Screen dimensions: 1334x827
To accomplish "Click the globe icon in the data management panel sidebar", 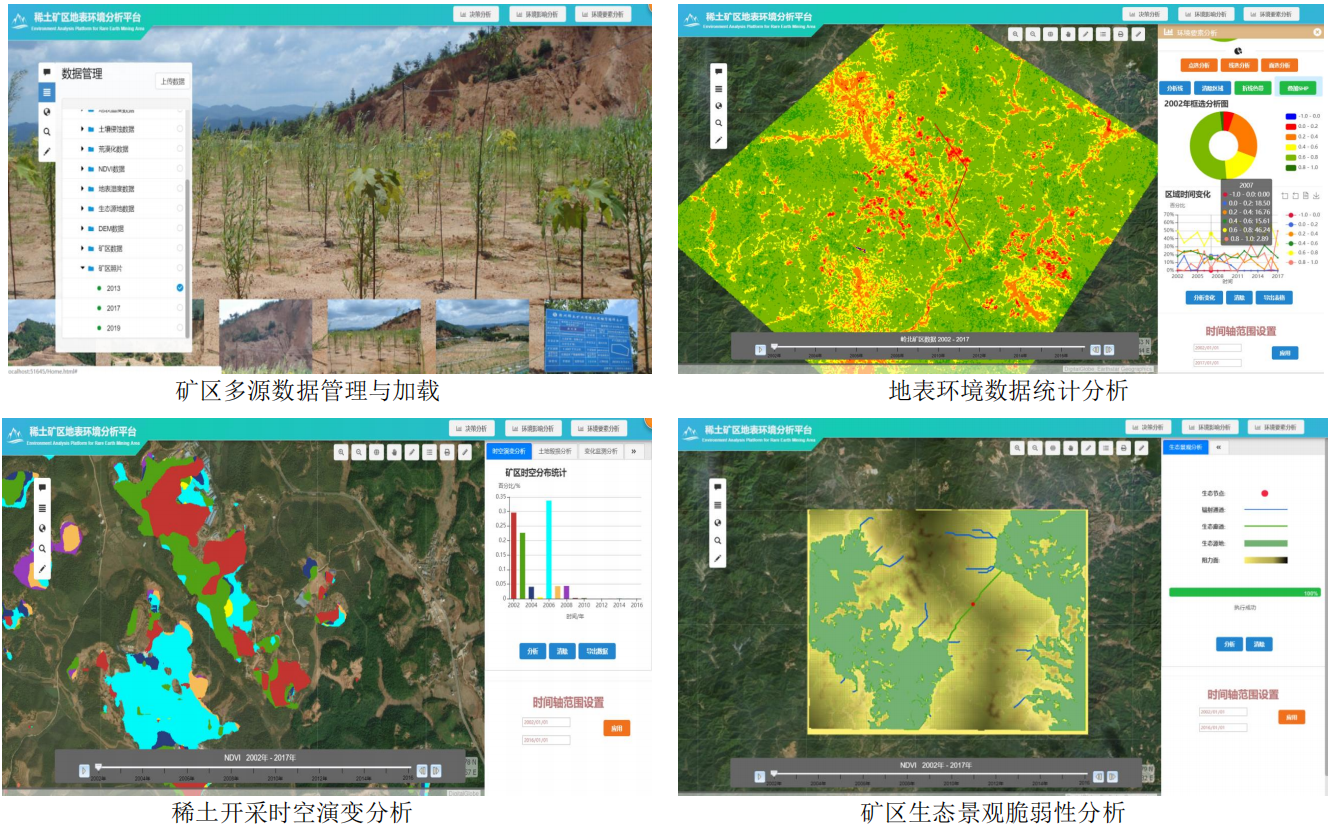I will [x=46, y=112].
